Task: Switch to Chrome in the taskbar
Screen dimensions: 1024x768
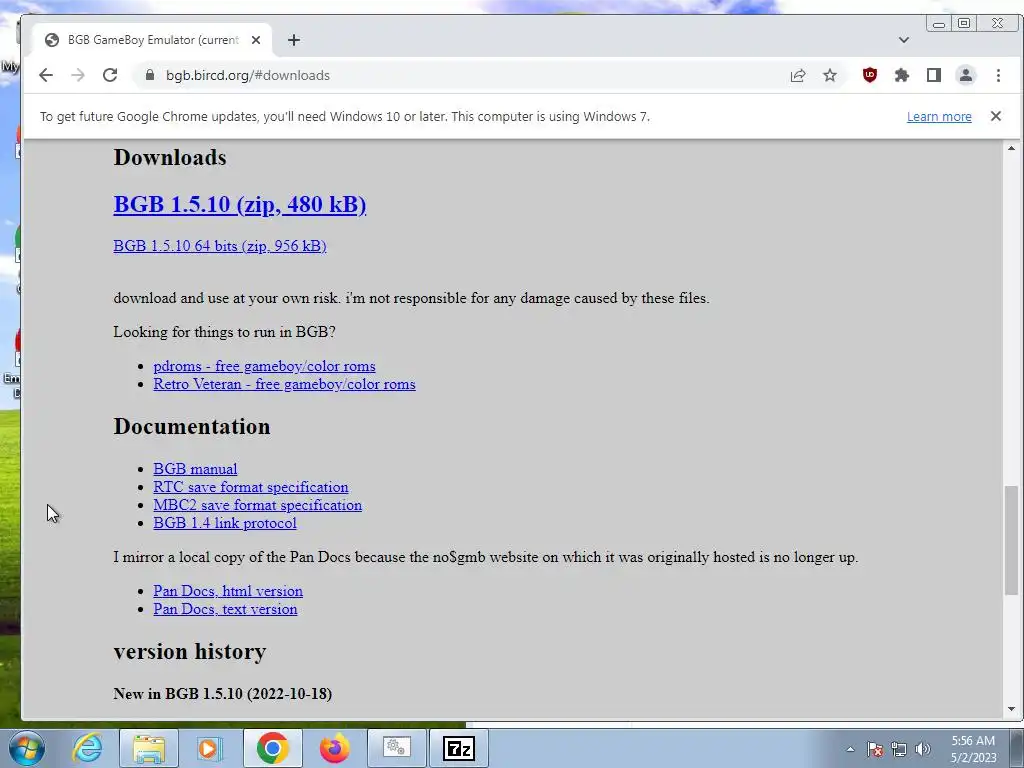Action: coord(272,748)
